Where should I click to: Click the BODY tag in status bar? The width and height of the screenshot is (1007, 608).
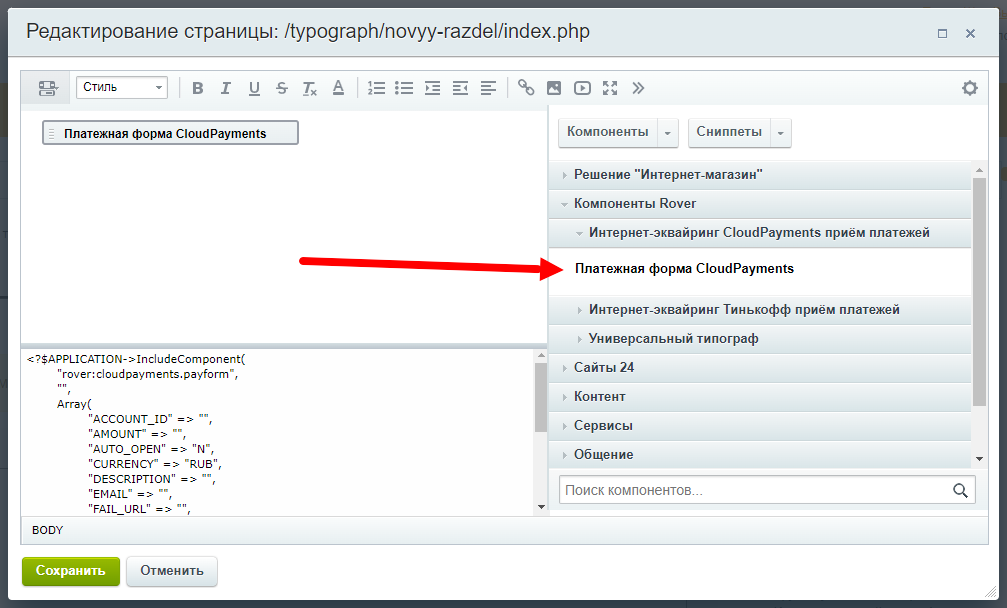point(48,530)
